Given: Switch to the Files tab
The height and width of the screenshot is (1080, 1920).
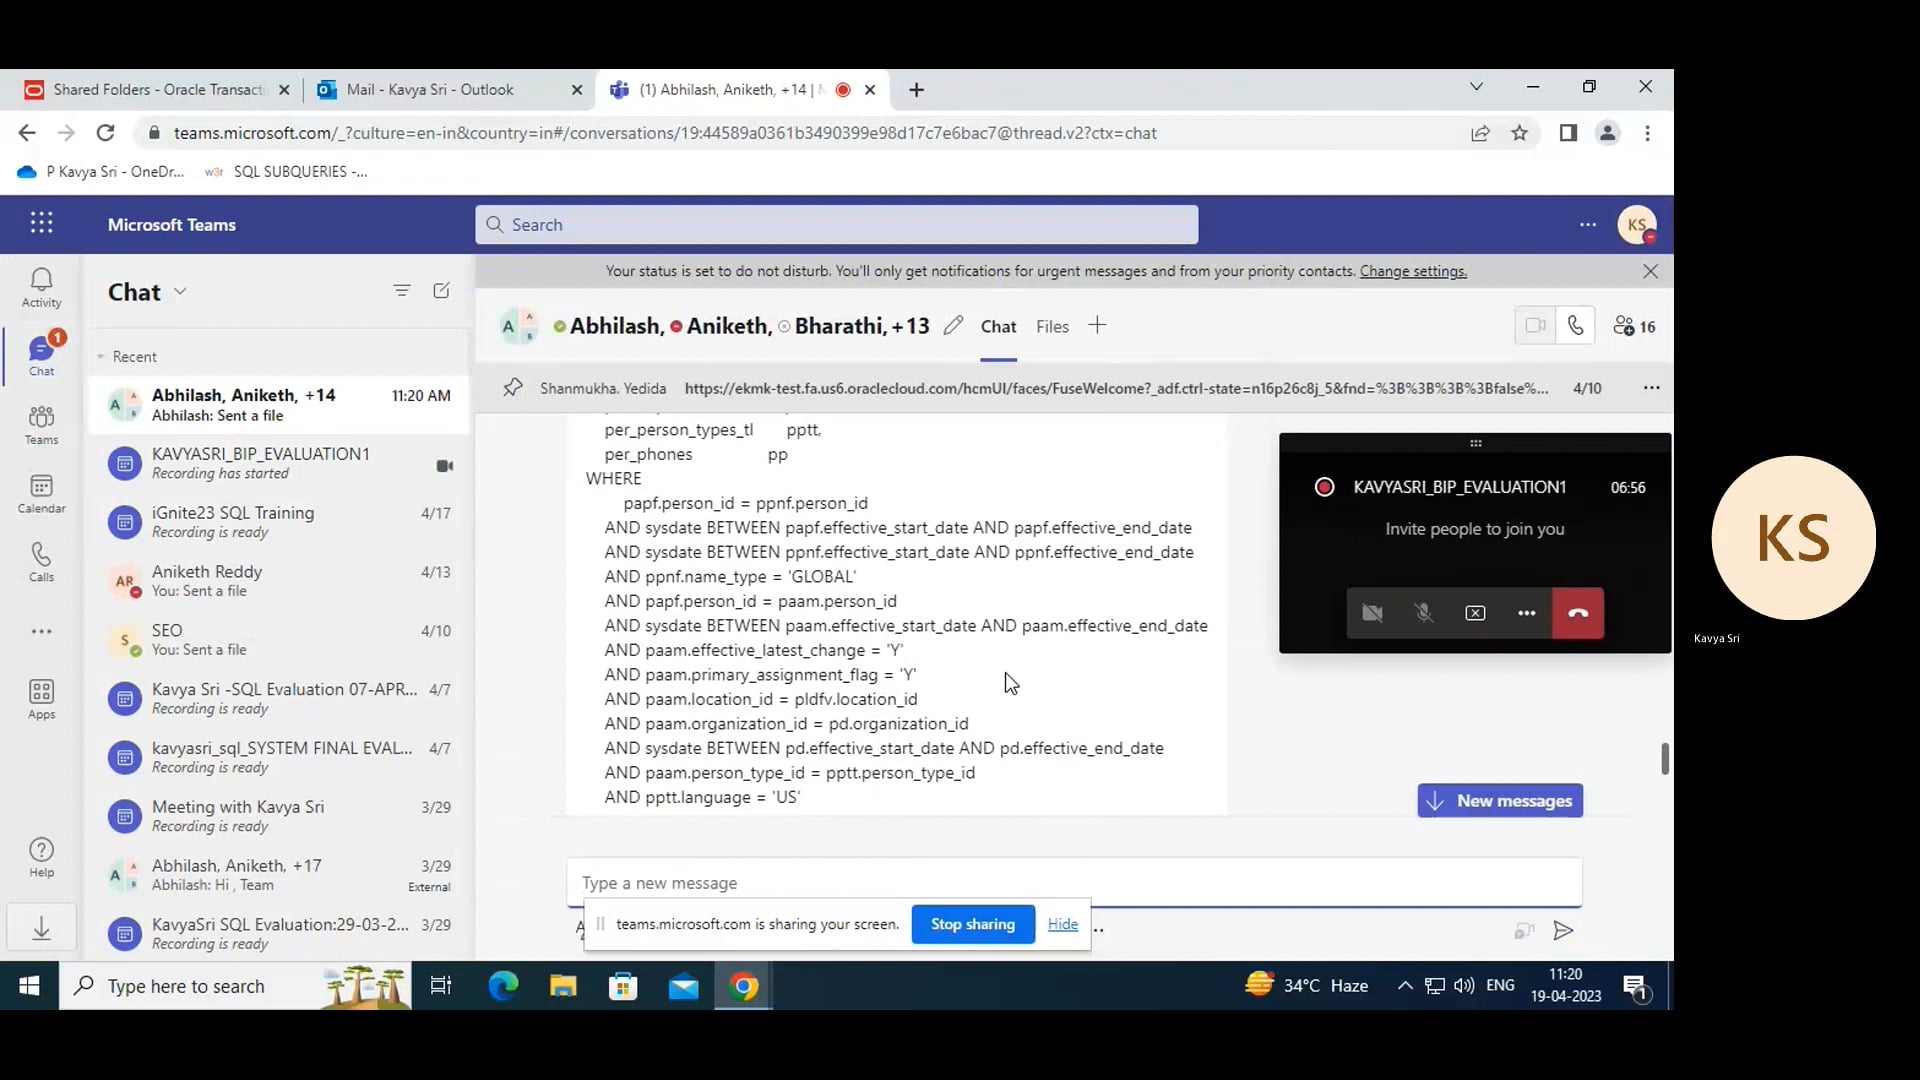Looking at the screenshot, I should [1052, 327].
